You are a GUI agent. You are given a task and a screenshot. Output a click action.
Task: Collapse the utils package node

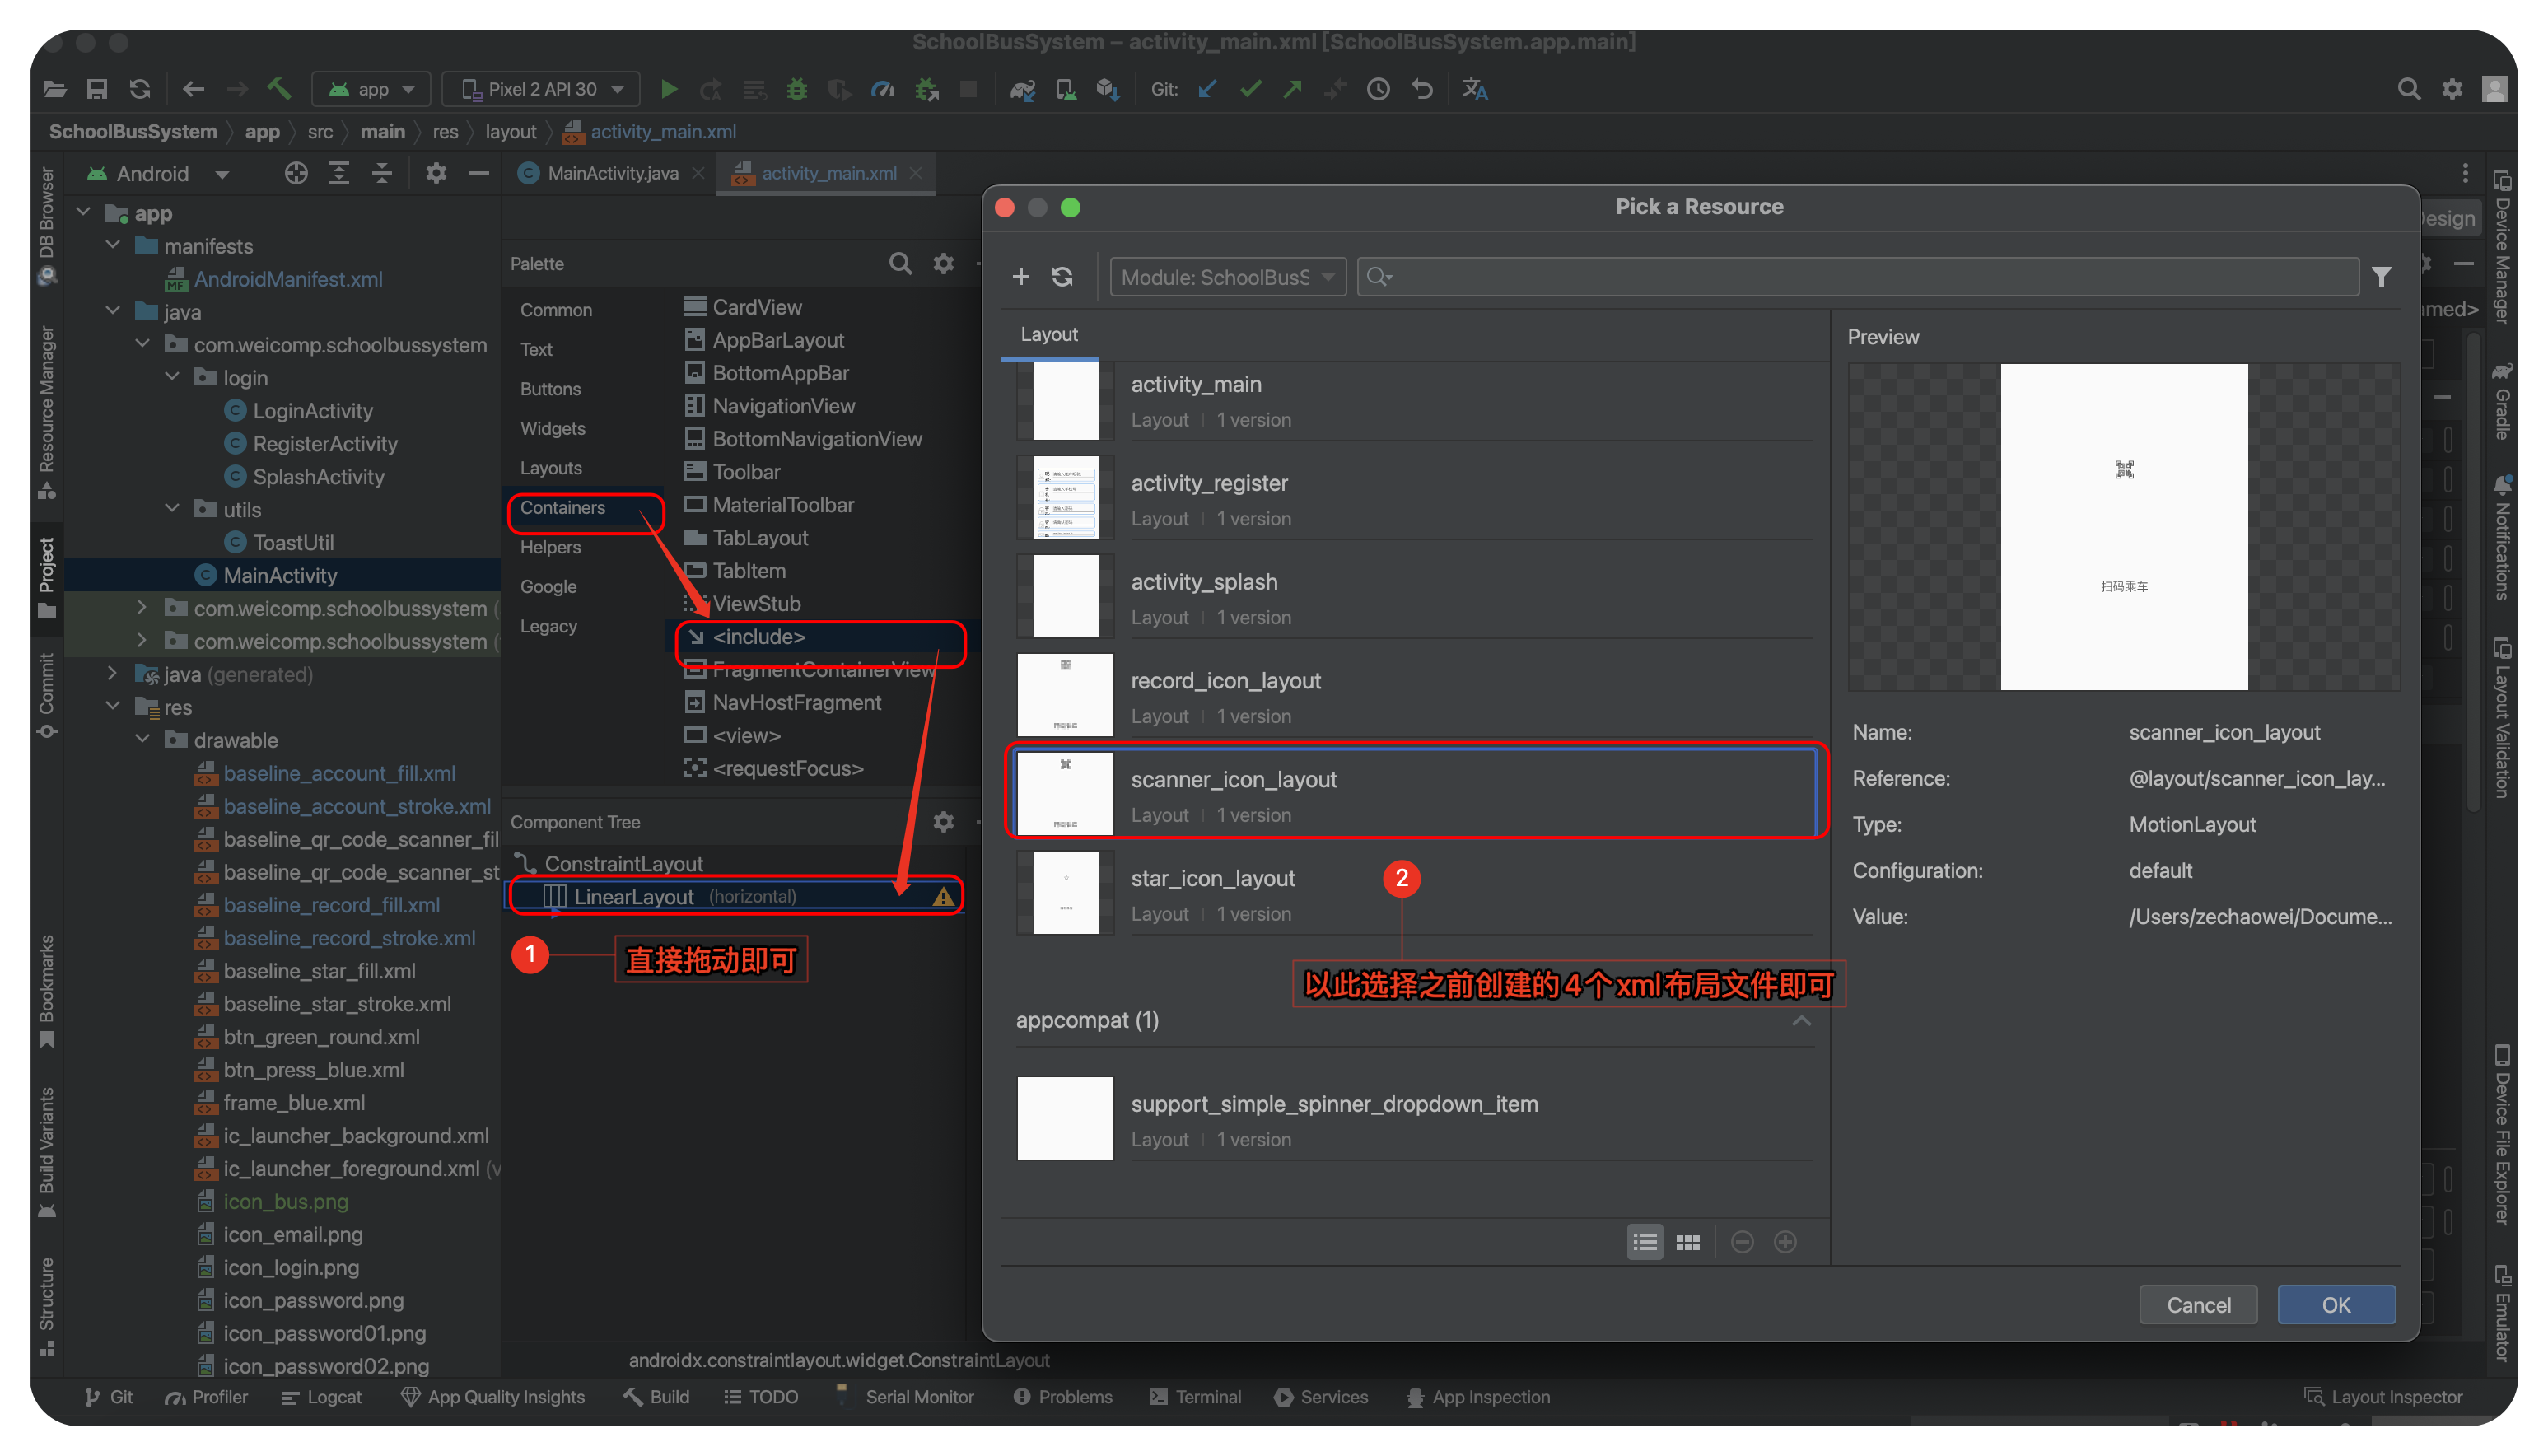(x=172, y=509)
